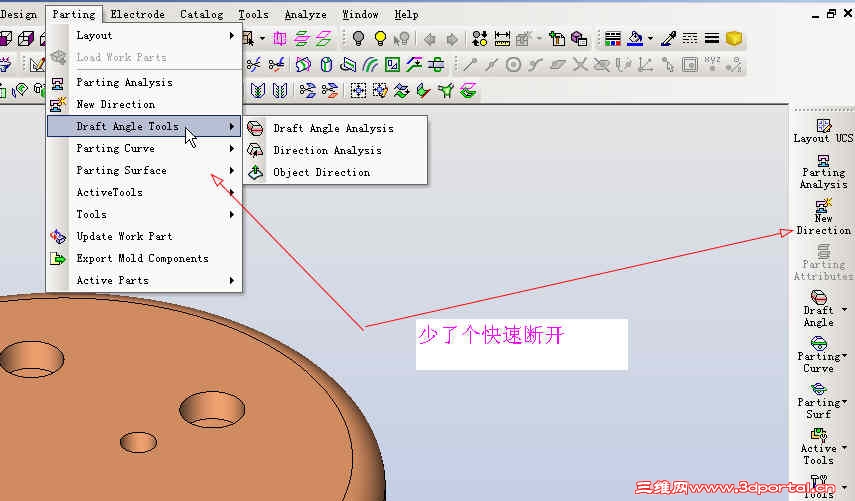Image resolution: width=855 pixels, height=501 pixels.
Task: Expand the Parting Curve submenu
Action: 144,148
